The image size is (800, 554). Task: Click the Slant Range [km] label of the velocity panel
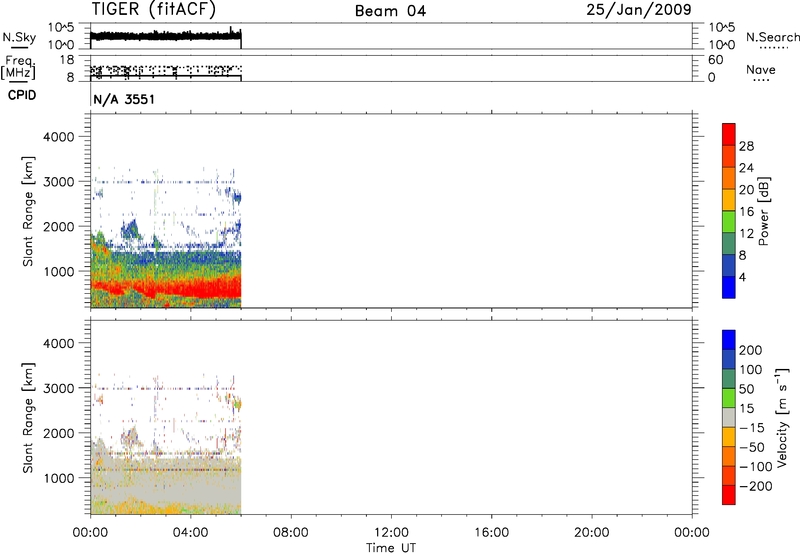click(28, 418)
